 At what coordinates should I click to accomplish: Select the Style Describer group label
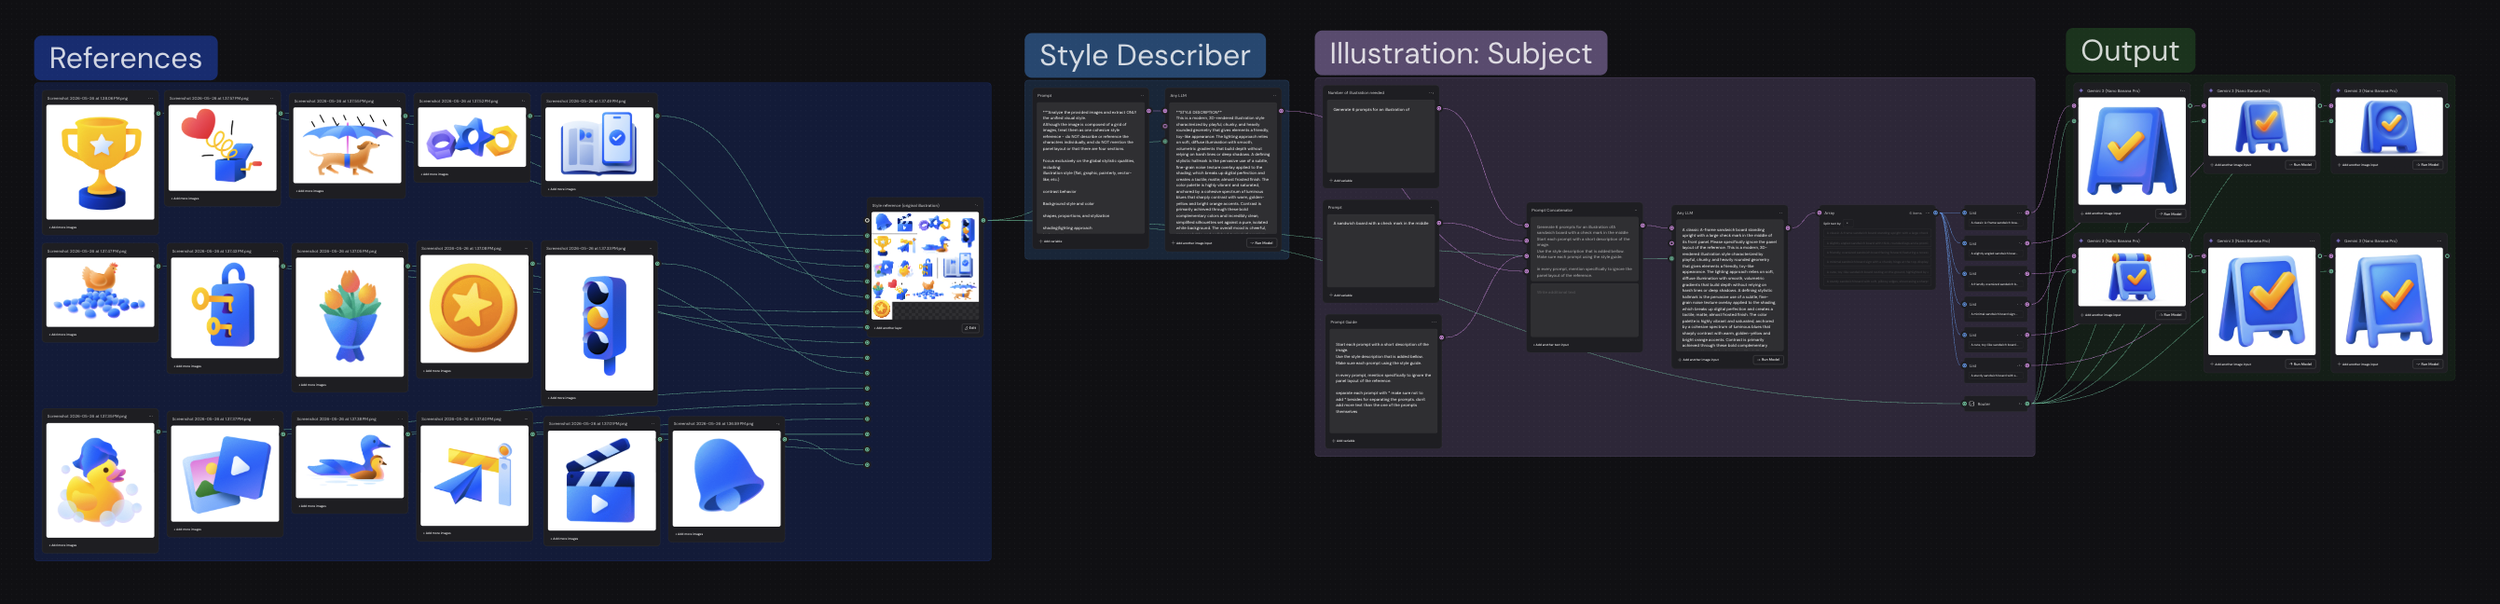[x=1144, y=55]
